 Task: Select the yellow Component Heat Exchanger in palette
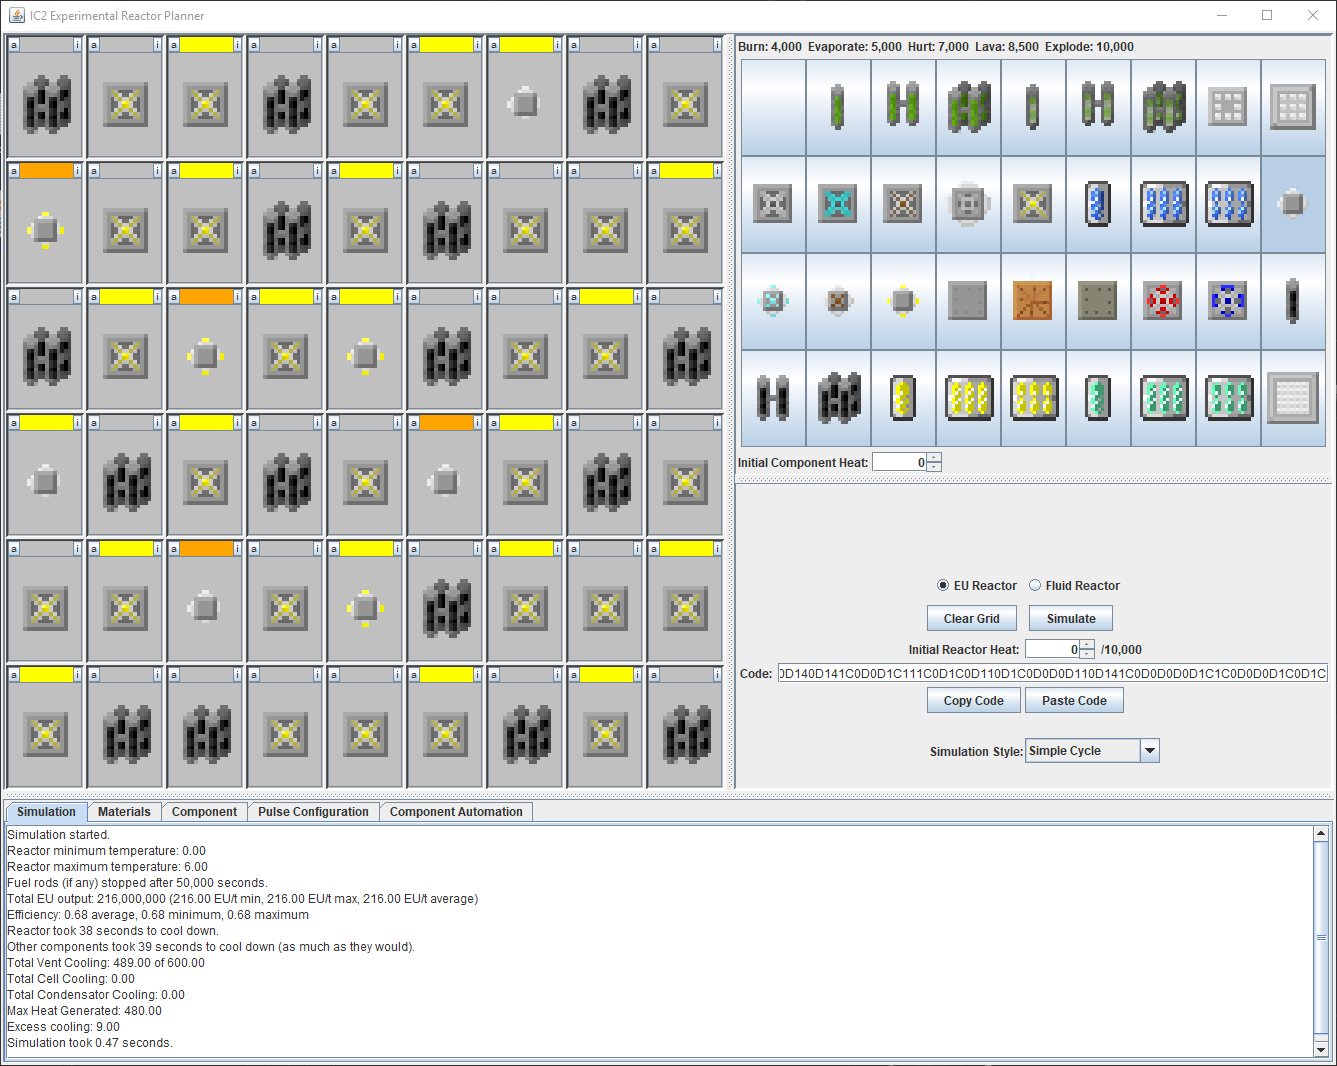[x=903, y=301]
